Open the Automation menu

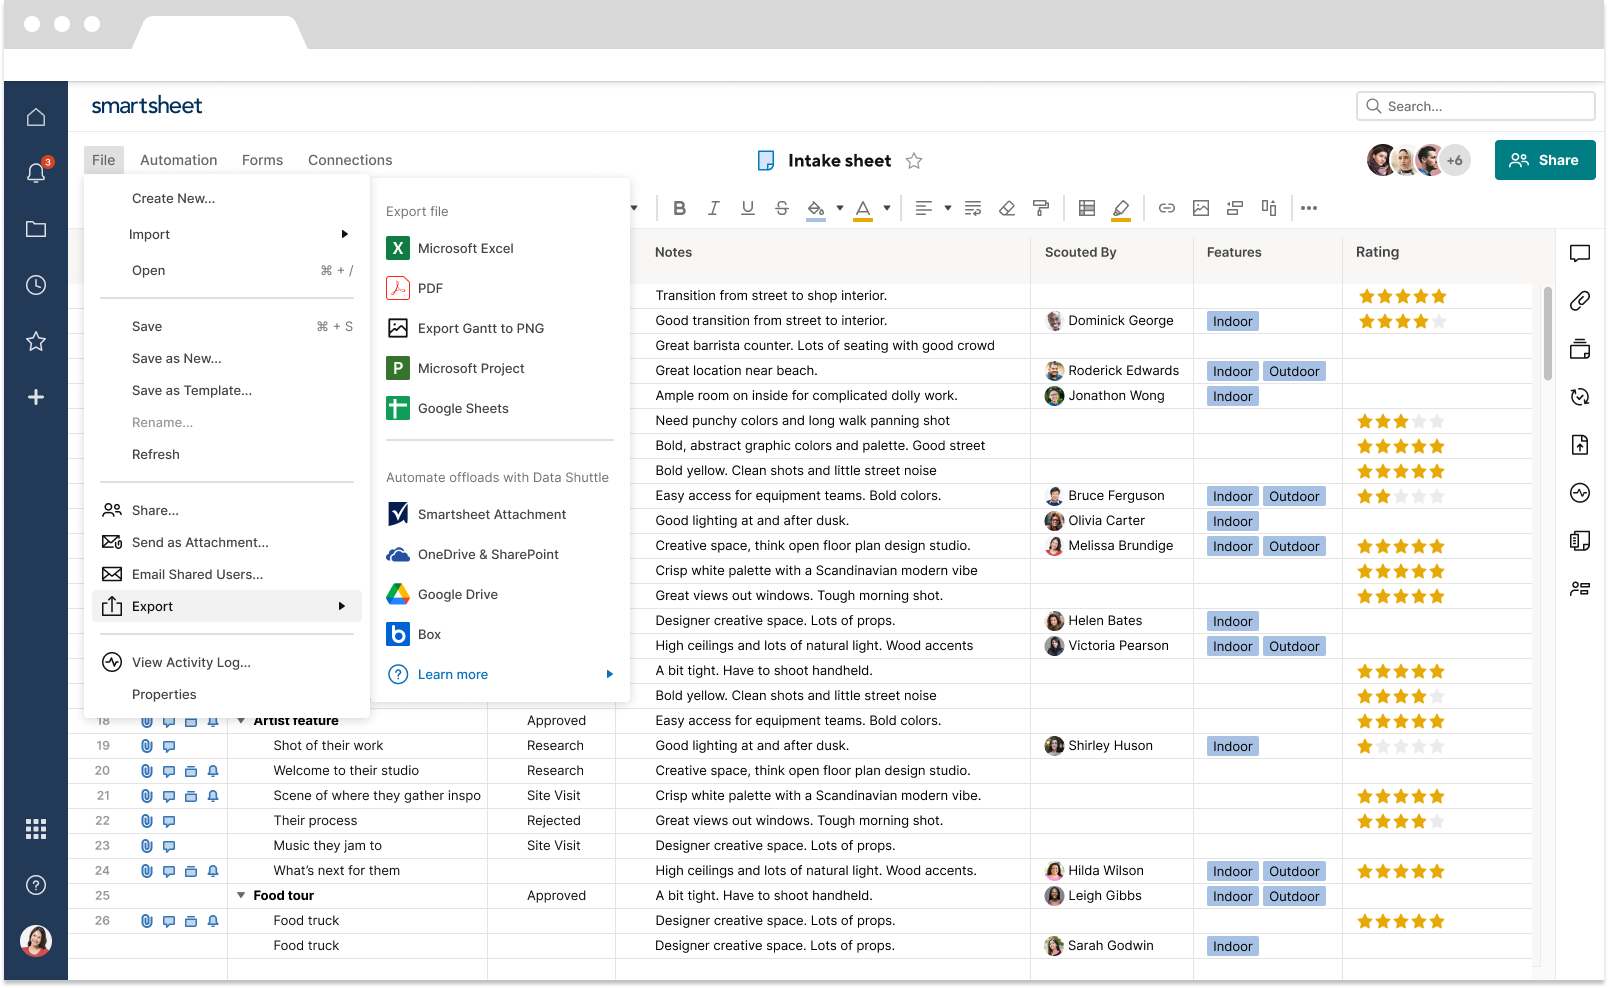pyautogui.click(x=178, y=159)
